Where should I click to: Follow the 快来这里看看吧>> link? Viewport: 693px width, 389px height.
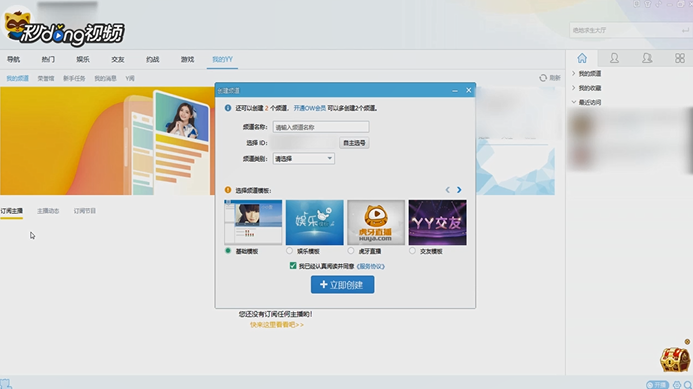click(x=277, y=324)
